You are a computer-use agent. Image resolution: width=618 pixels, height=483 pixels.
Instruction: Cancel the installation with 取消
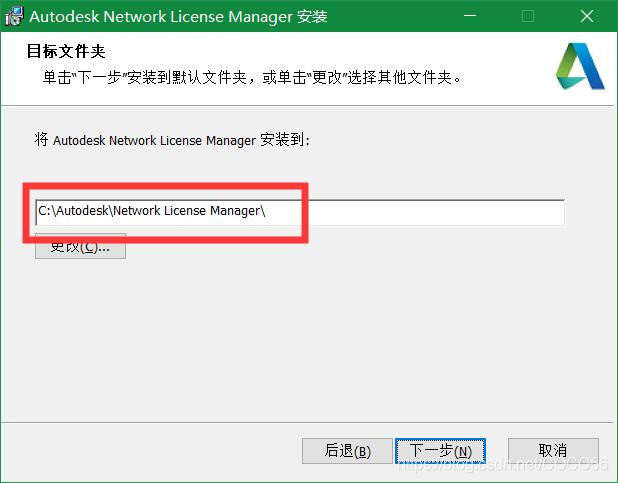pos(552,451)
